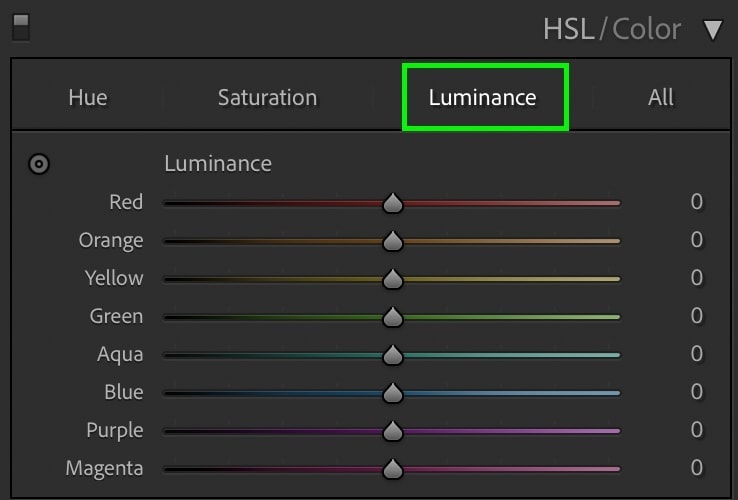
Task: Click the Purple luminance slider handle
Action: tap(393, 432)
